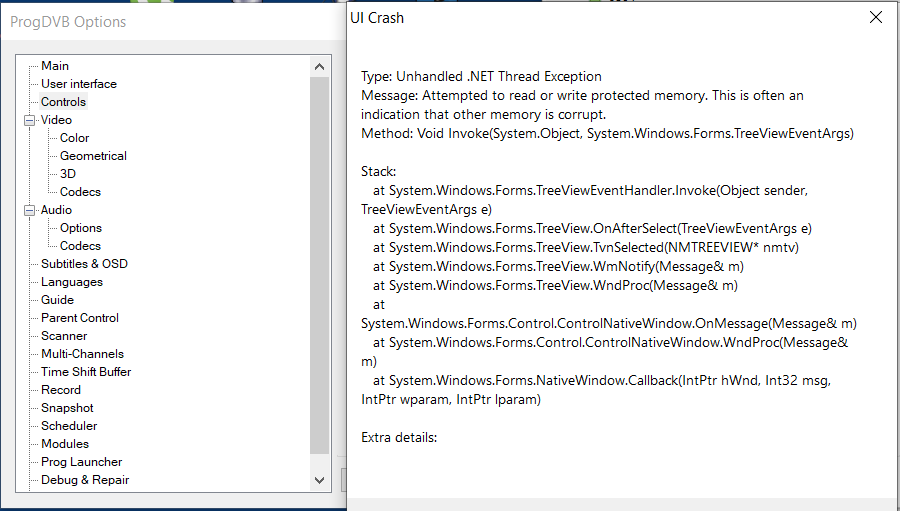Select Codecs under Video
The width and height of the screenshot is (900, 514).
pyautogui.click(x=80, y=192)
